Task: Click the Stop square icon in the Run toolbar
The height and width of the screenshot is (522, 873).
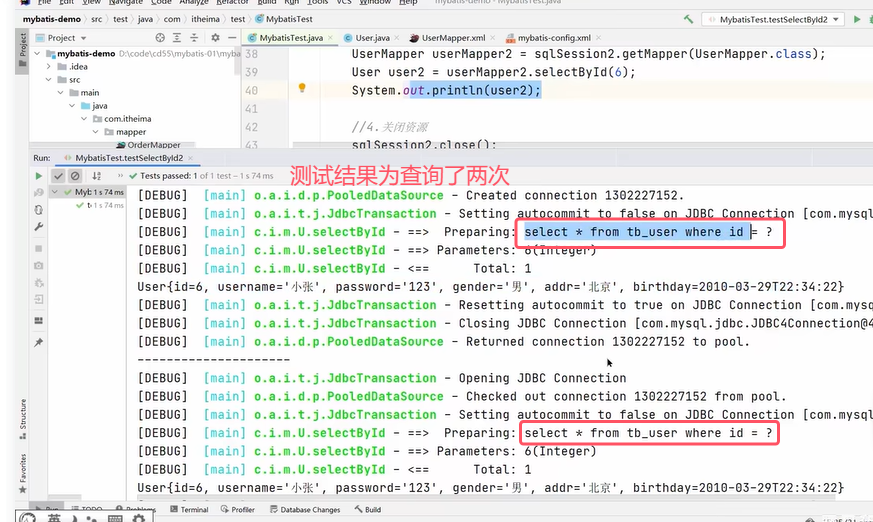Action: click(38, 248)
